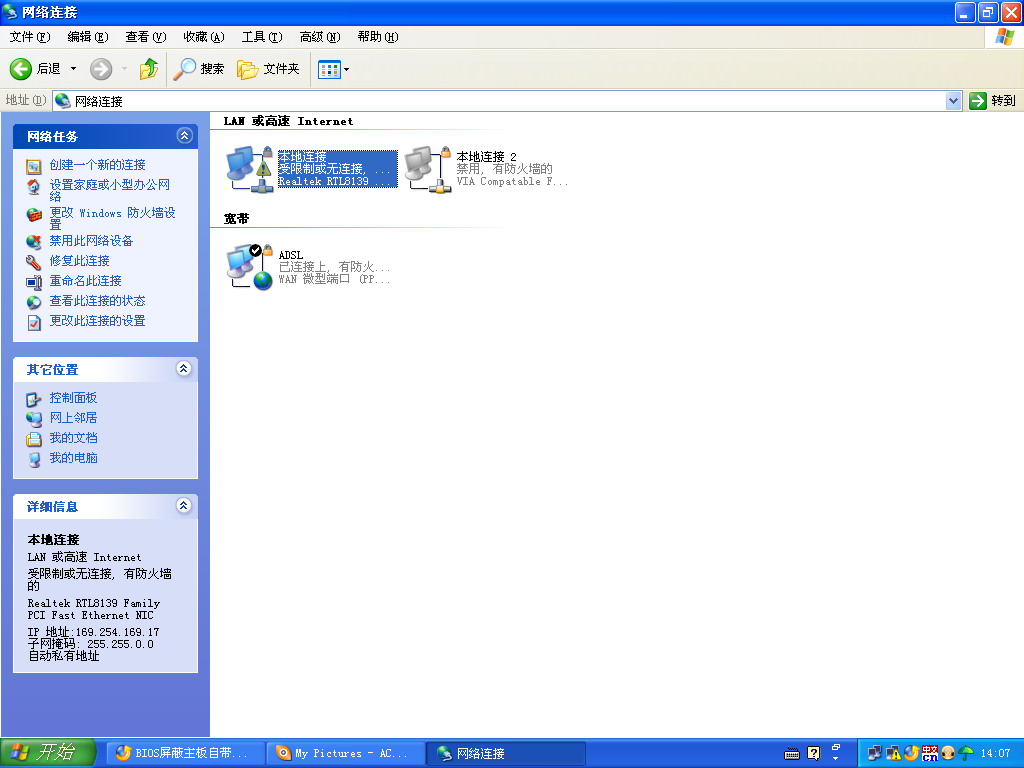
Task: Click the address bar input field
Action: click(x=500, y=101)
